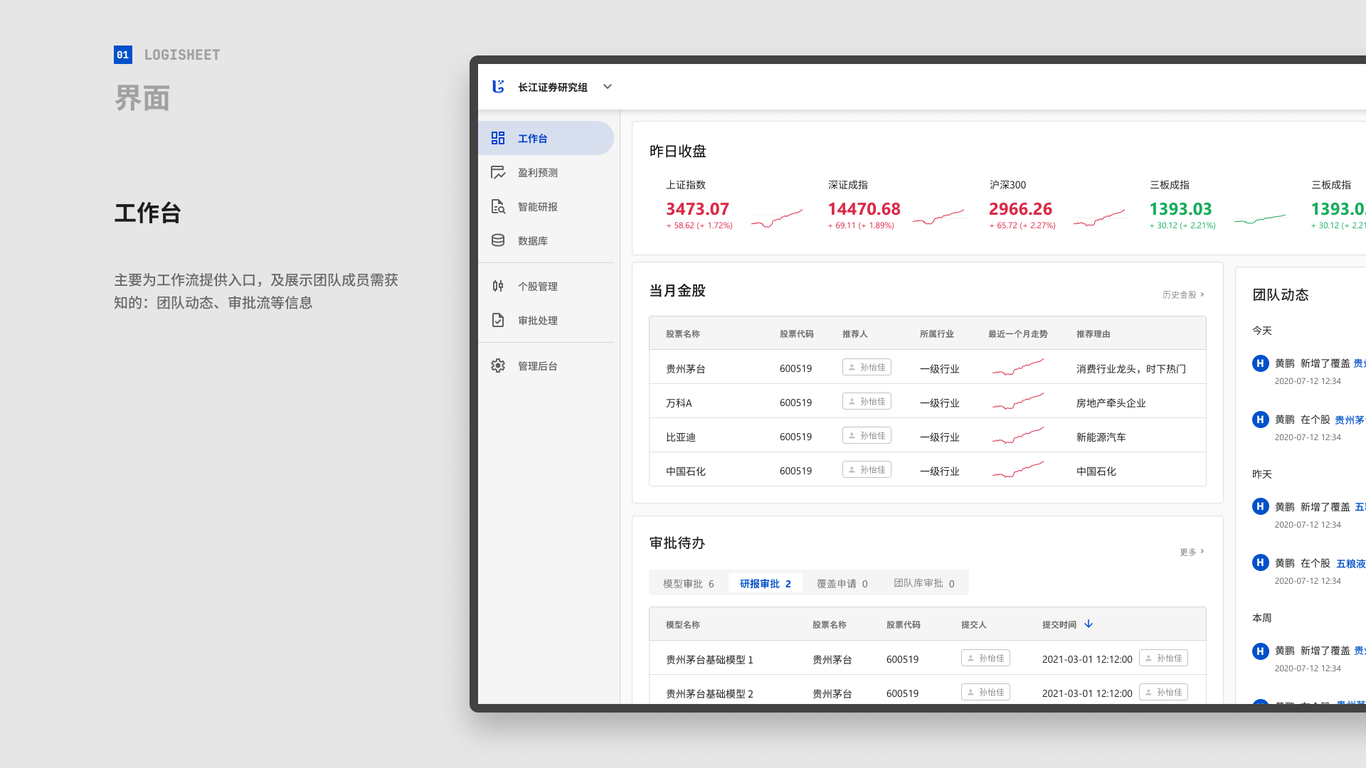This screenshot has width=1366, height=768.
Task: Select the 比亚迪 stock name
Action: [x=681, y=437]
